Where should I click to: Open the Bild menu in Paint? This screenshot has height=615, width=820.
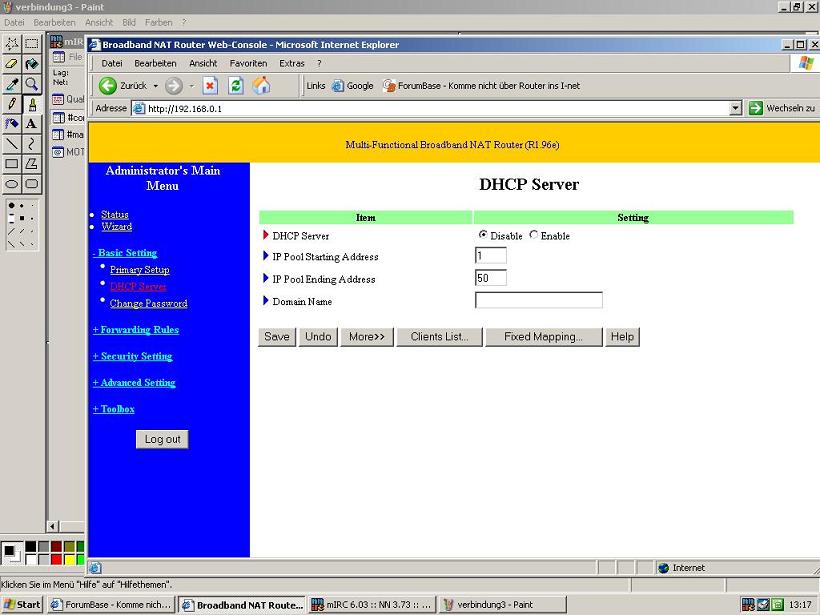click(129, 22)
